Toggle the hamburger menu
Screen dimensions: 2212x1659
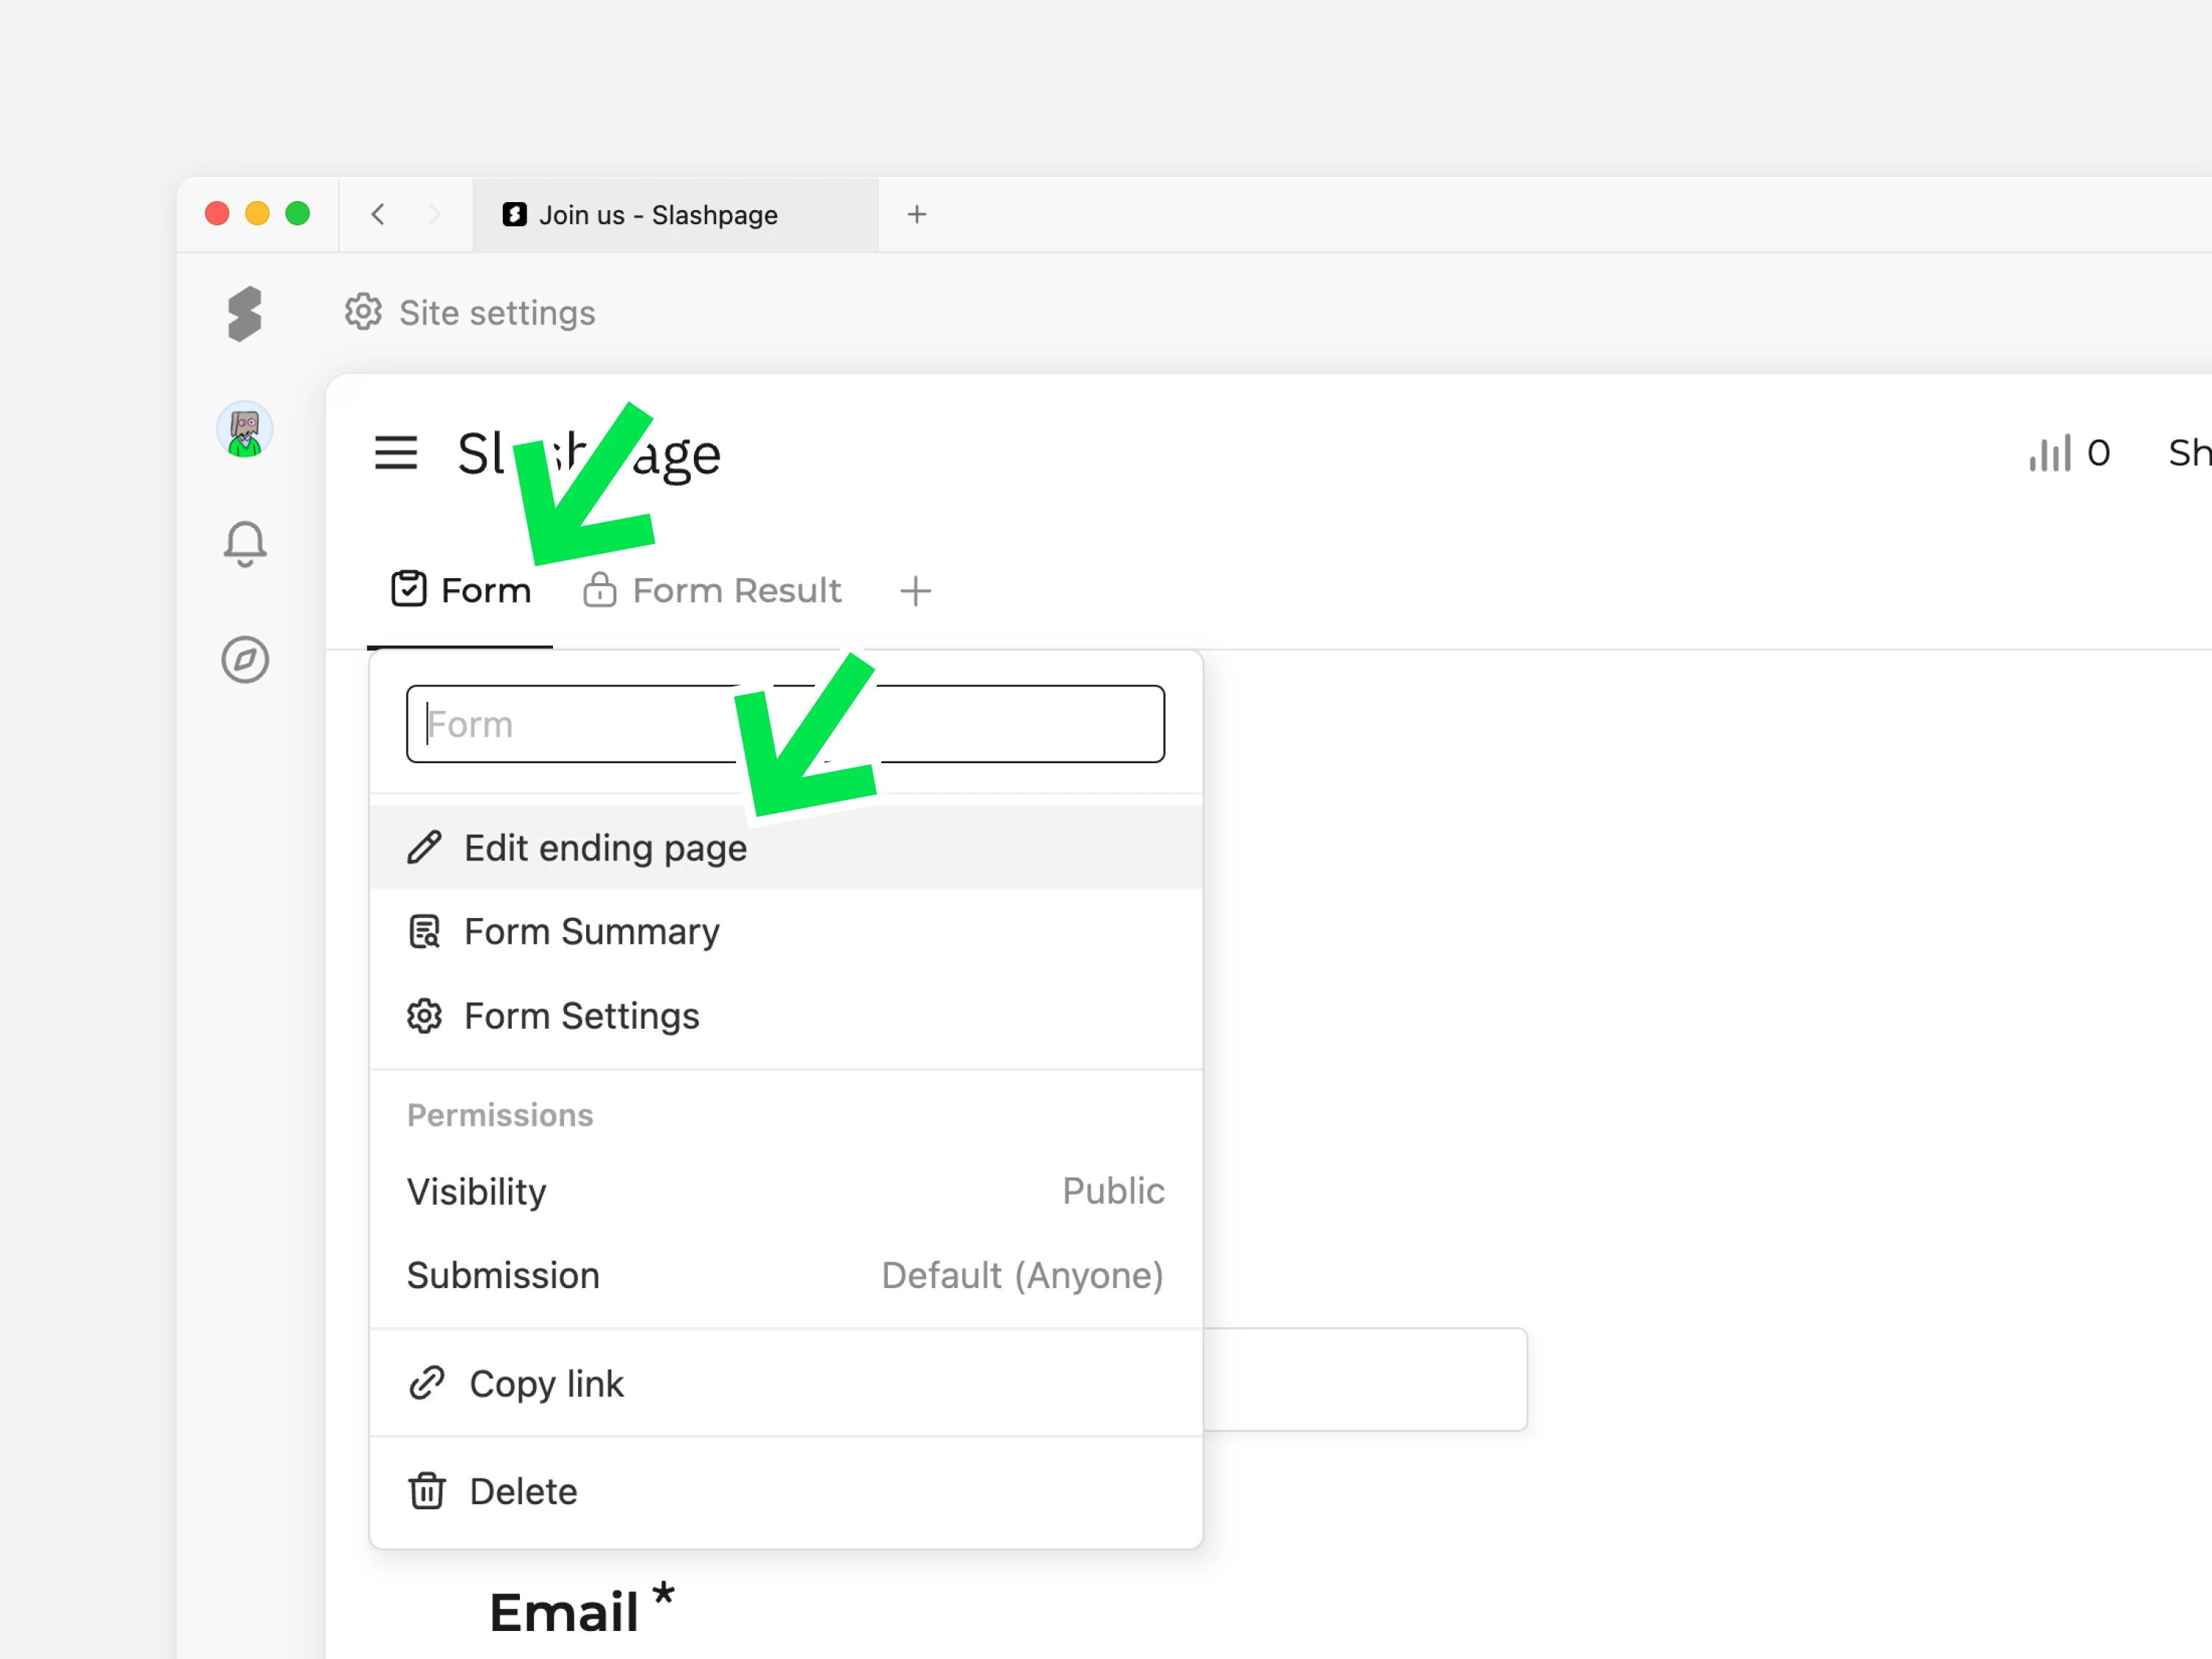point(396,453)
